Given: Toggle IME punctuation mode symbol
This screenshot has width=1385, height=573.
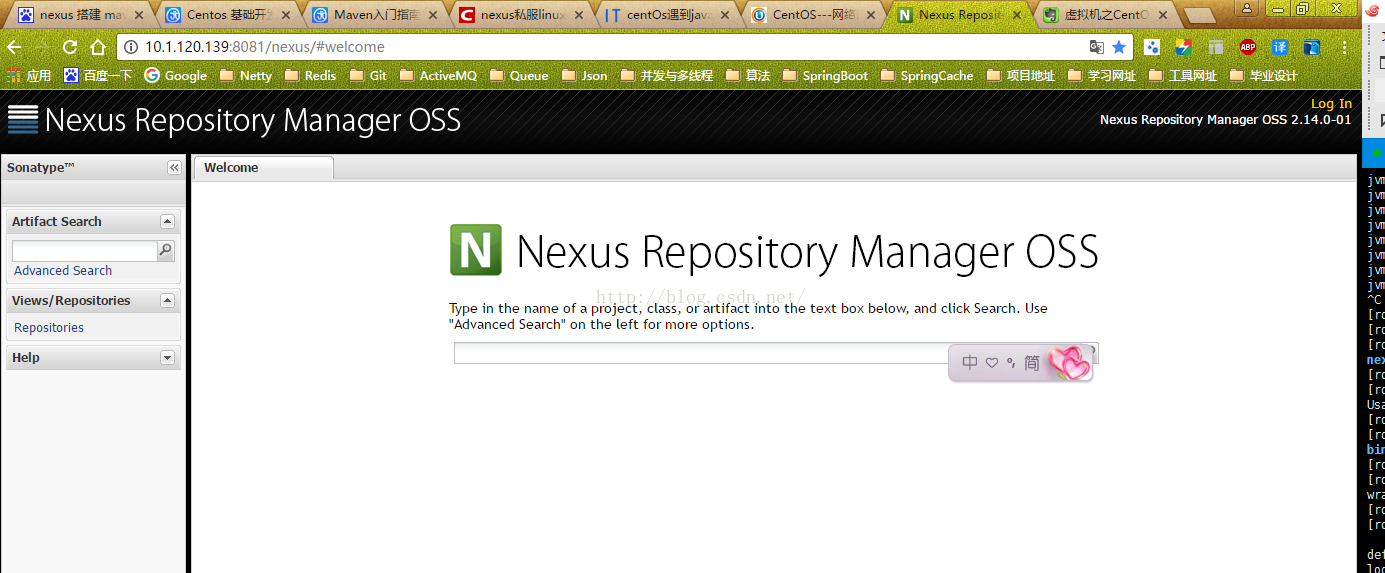Looking at the screenshot, I should tap(1011, 363).
